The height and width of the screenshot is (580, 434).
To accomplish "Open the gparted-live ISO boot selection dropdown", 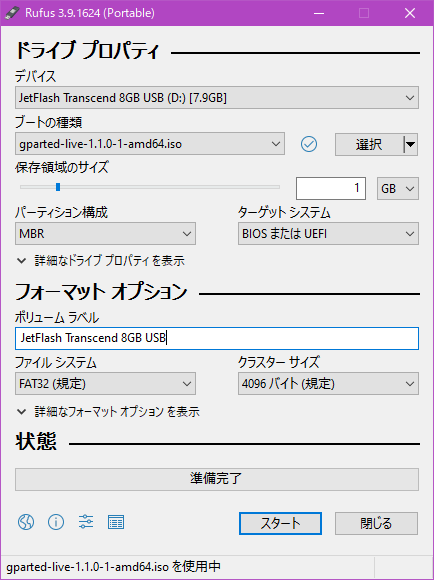I will coord(150,144).
